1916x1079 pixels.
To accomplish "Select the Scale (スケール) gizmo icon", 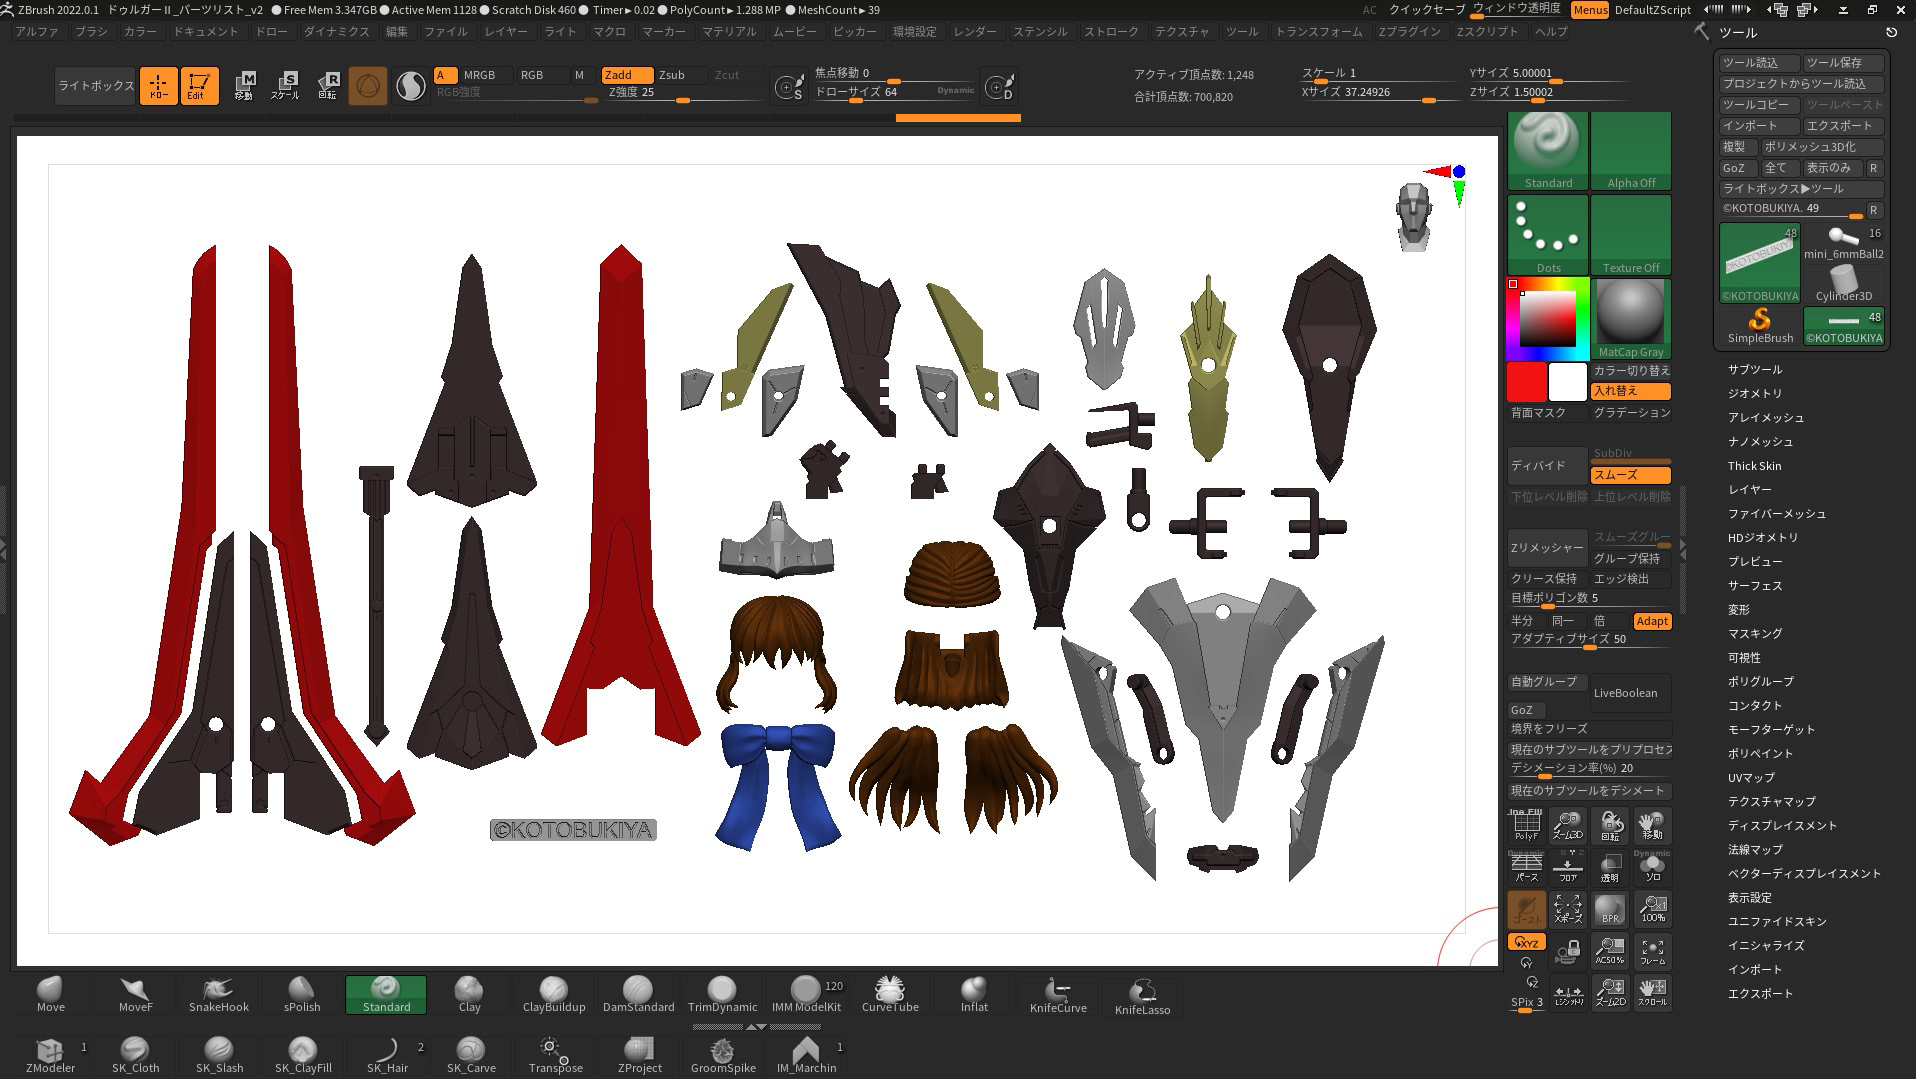I will (x=285, y=86).
